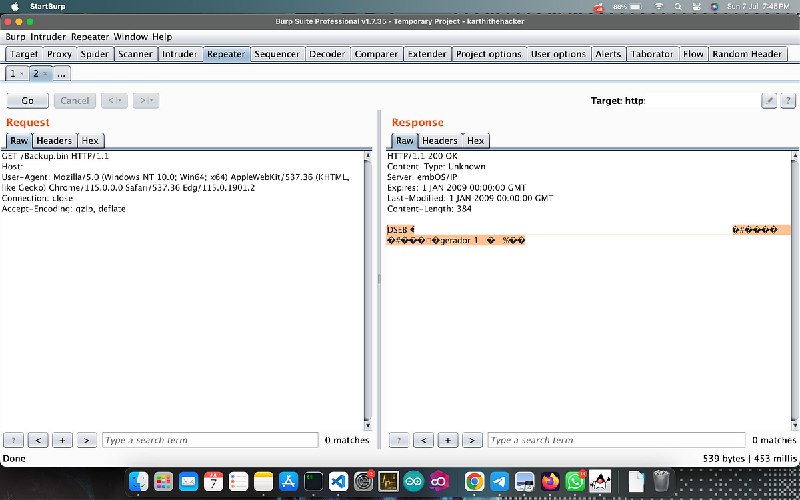
Task: Select the Repeater tab
Action: click(x=226, y=54)
